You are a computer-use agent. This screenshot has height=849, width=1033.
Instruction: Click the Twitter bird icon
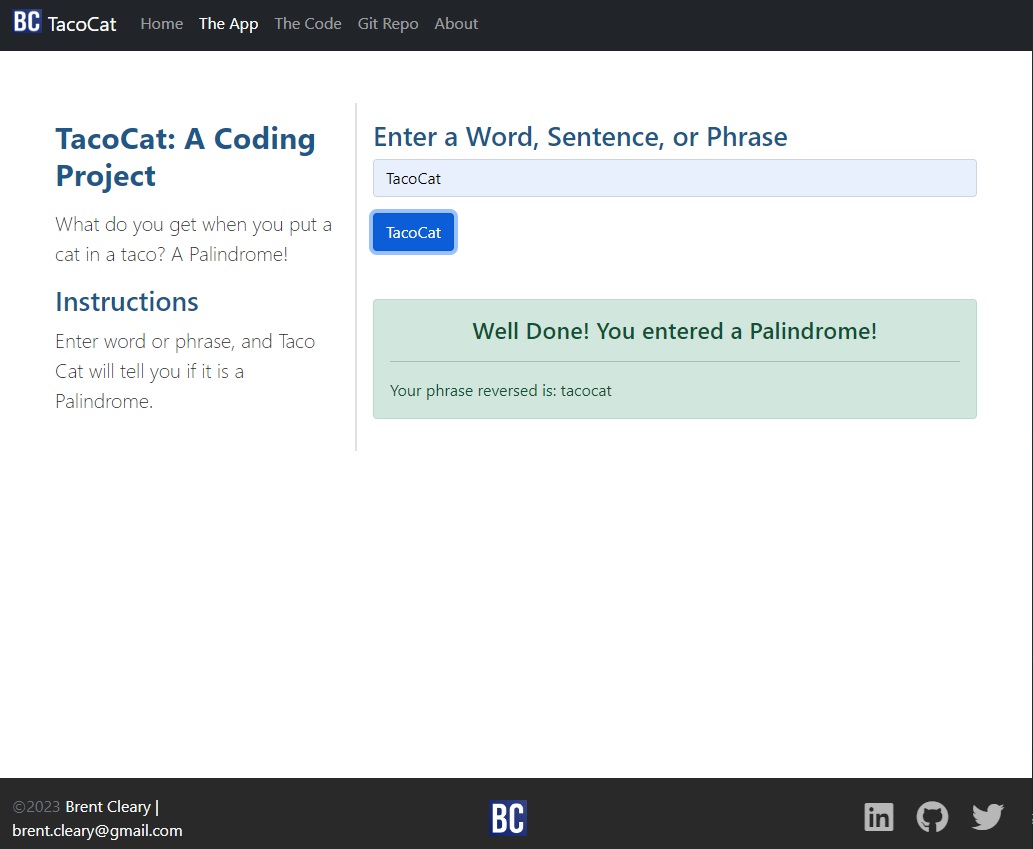(x=987, y=817)
